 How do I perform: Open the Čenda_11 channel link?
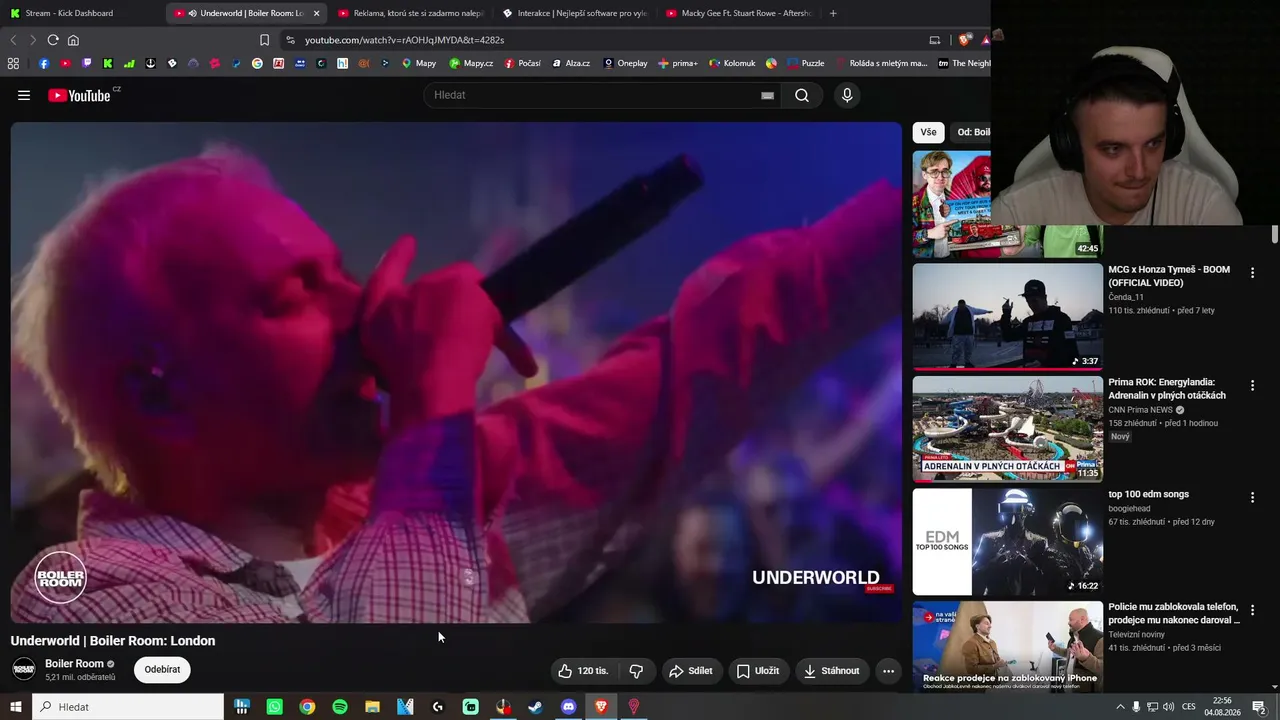point(1126,297)
